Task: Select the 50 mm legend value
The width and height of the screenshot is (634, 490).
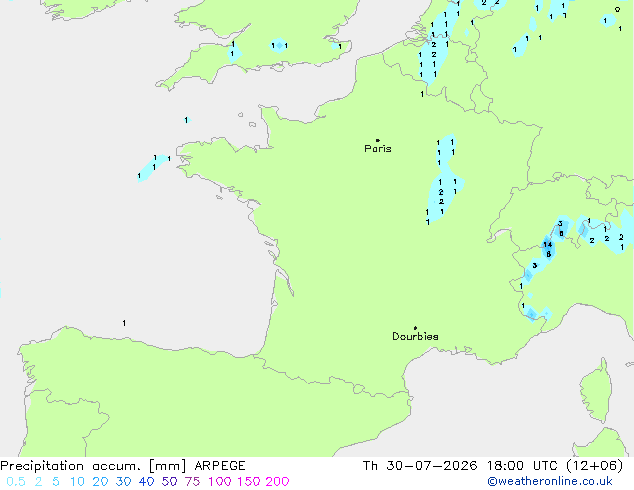Action: 169,482
